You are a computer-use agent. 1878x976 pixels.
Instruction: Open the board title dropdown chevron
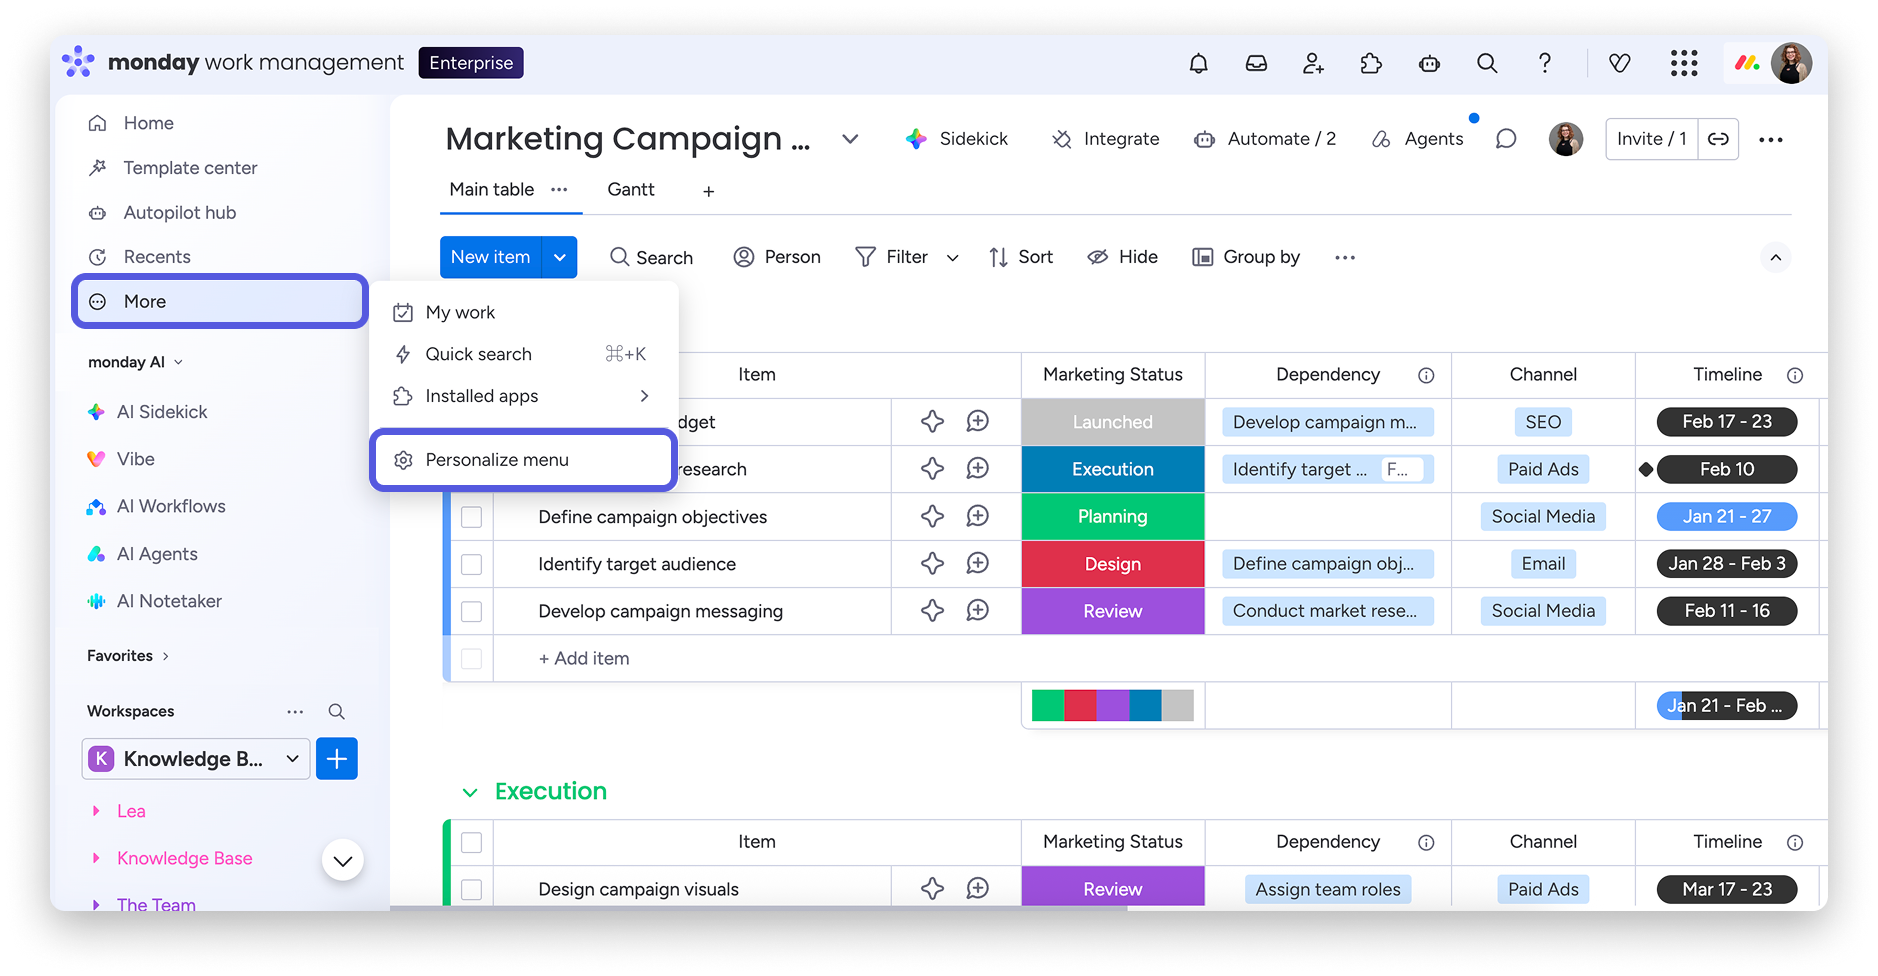(850, 139)
